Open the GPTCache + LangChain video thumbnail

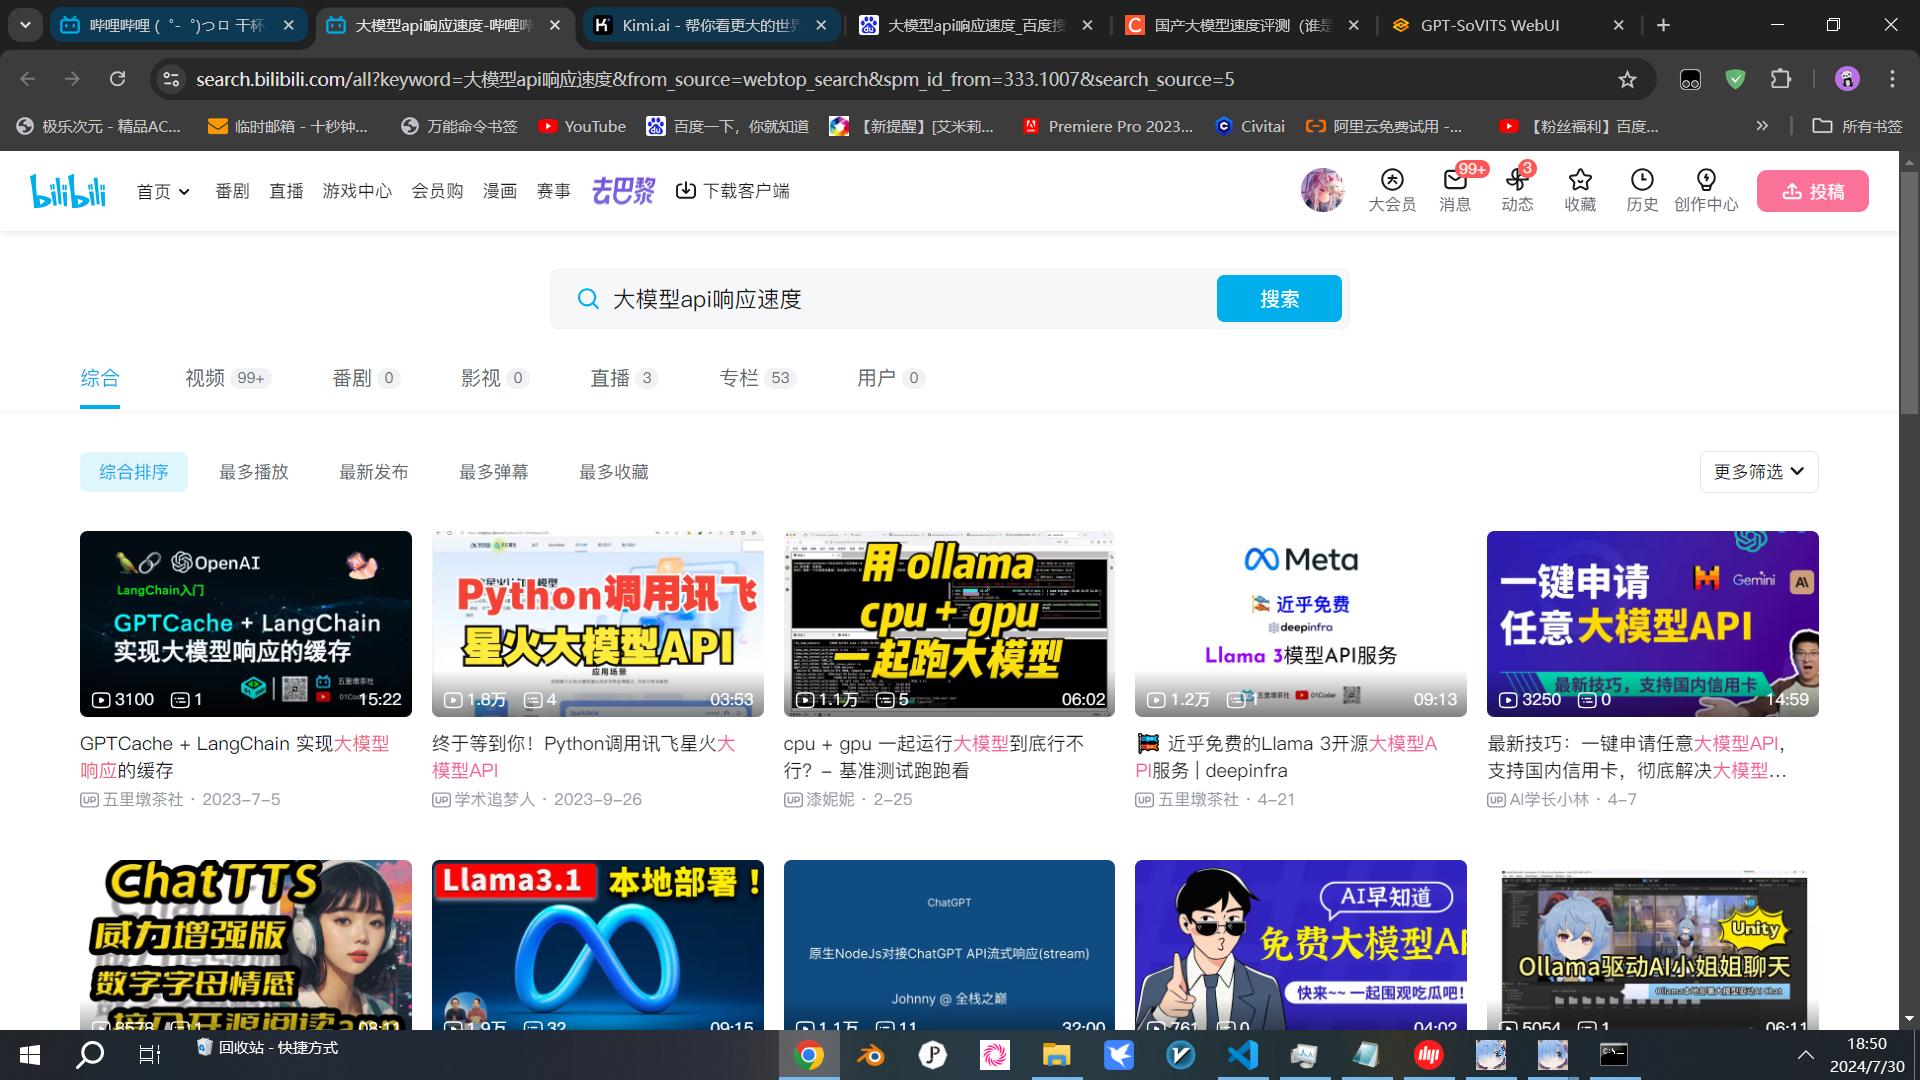click(x=246, y=624)
